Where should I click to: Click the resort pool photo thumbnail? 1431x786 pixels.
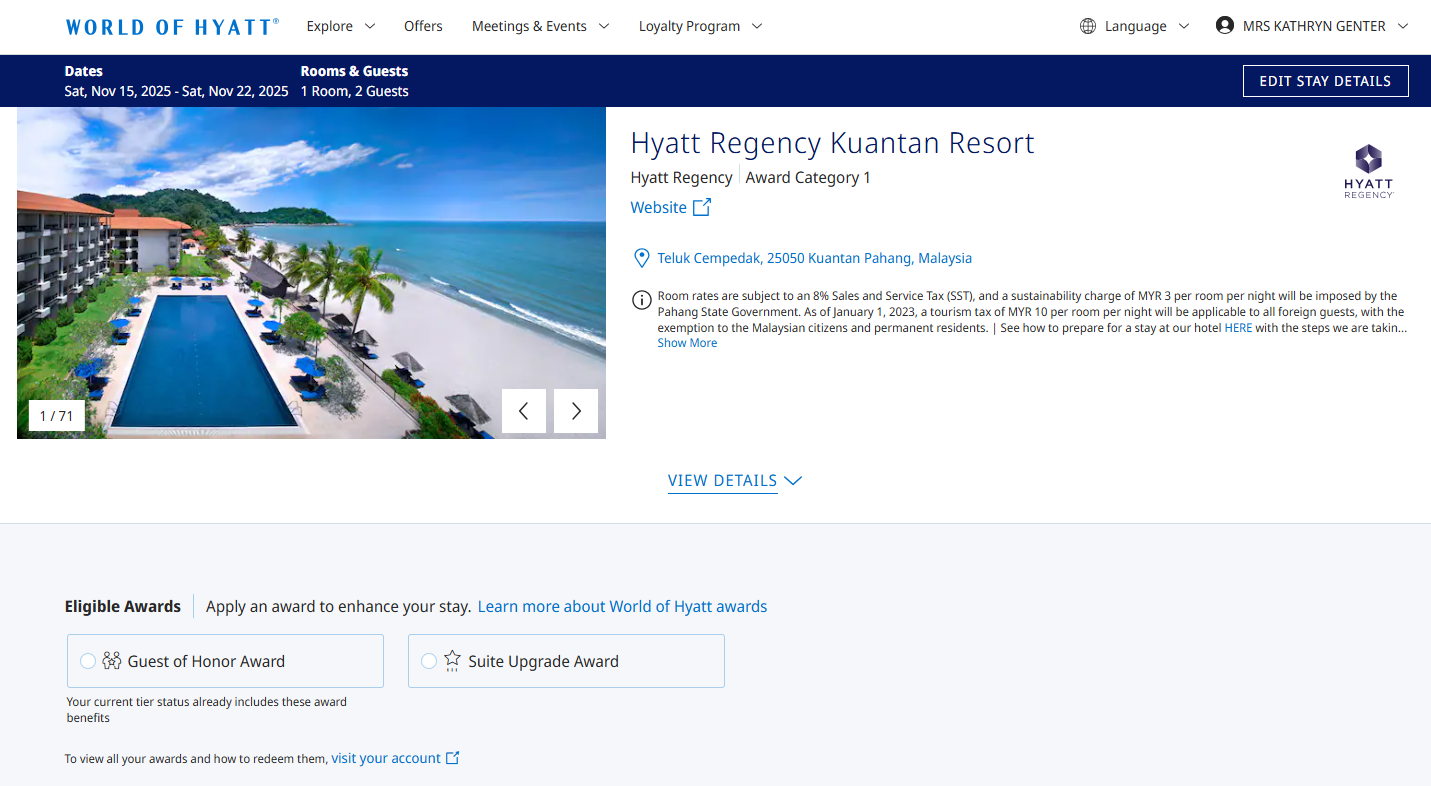[310, 272]
